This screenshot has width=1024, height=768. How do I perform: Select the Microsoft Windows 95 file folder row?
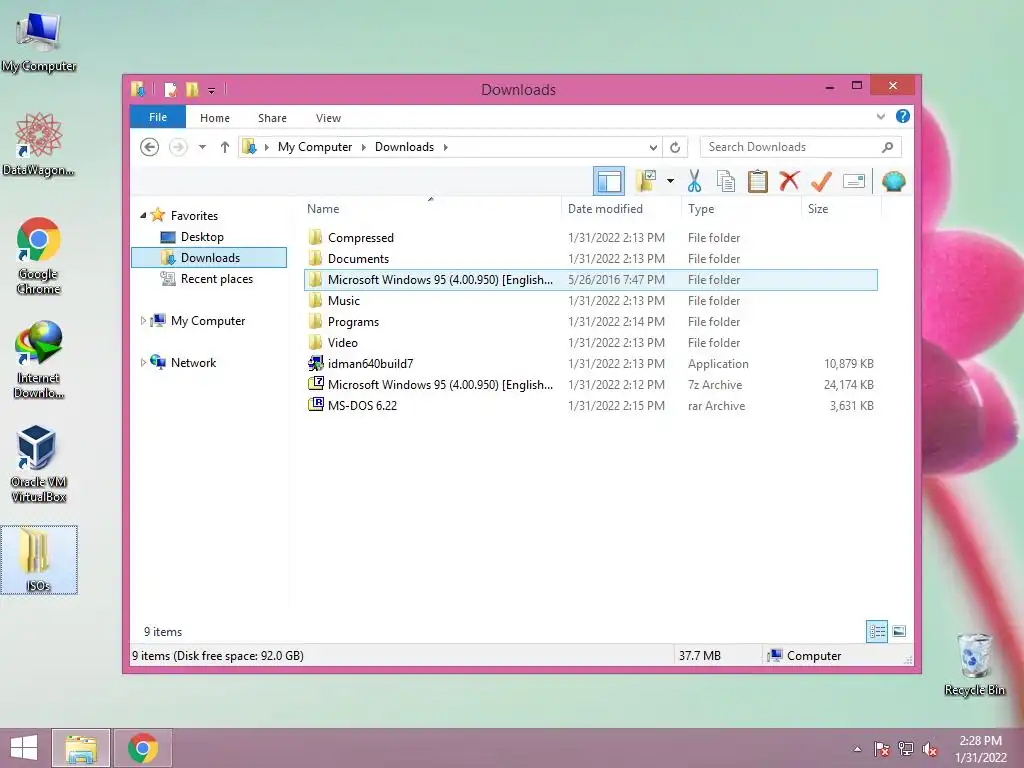click(591, 280)
